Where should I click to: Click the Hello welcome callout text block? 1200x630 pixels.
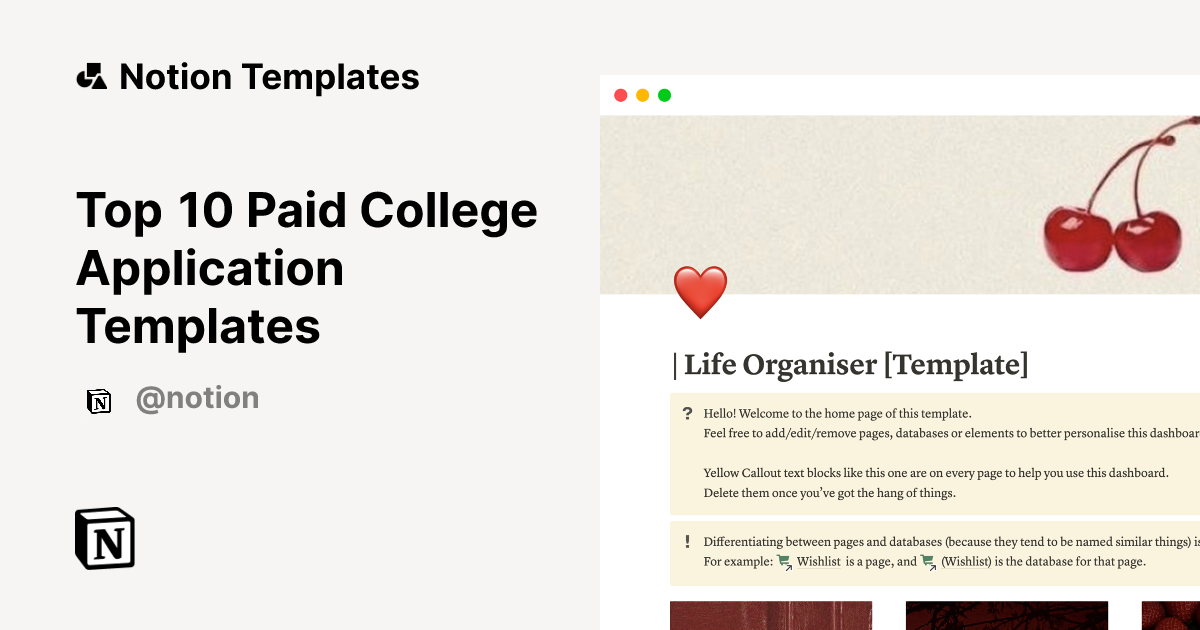click(x=936, y=453)
